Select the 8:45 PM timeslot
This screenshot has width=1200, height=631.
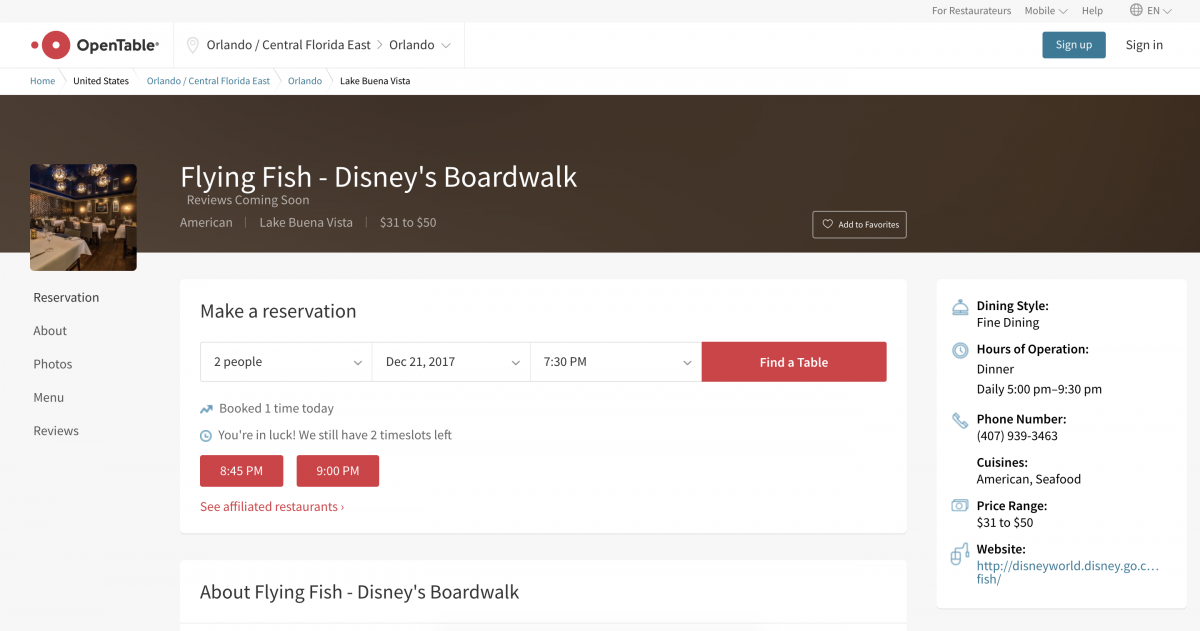(241, 471)
